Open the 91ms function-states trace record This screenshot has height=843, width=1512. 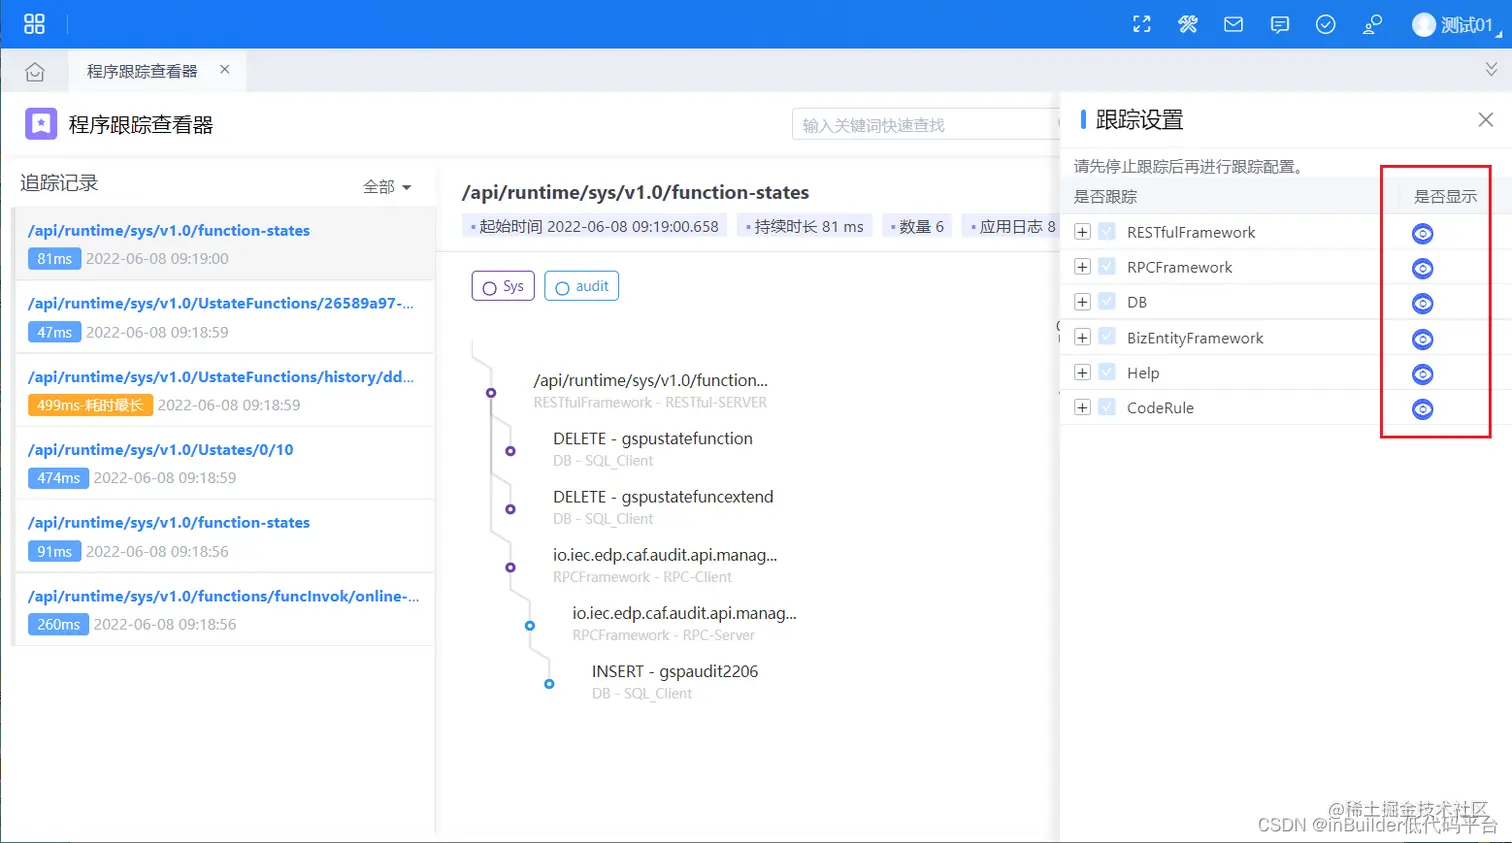pos(224,536)
